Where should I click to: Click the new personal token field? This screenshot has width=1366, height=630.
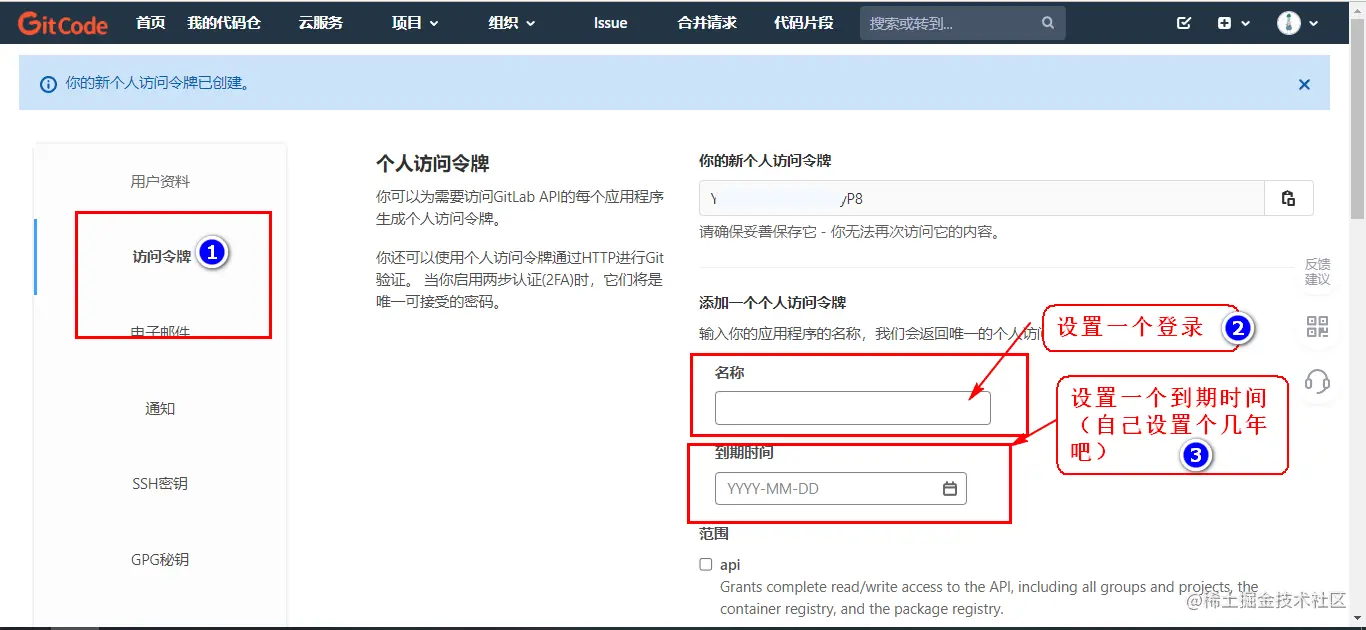pos(982,198)
